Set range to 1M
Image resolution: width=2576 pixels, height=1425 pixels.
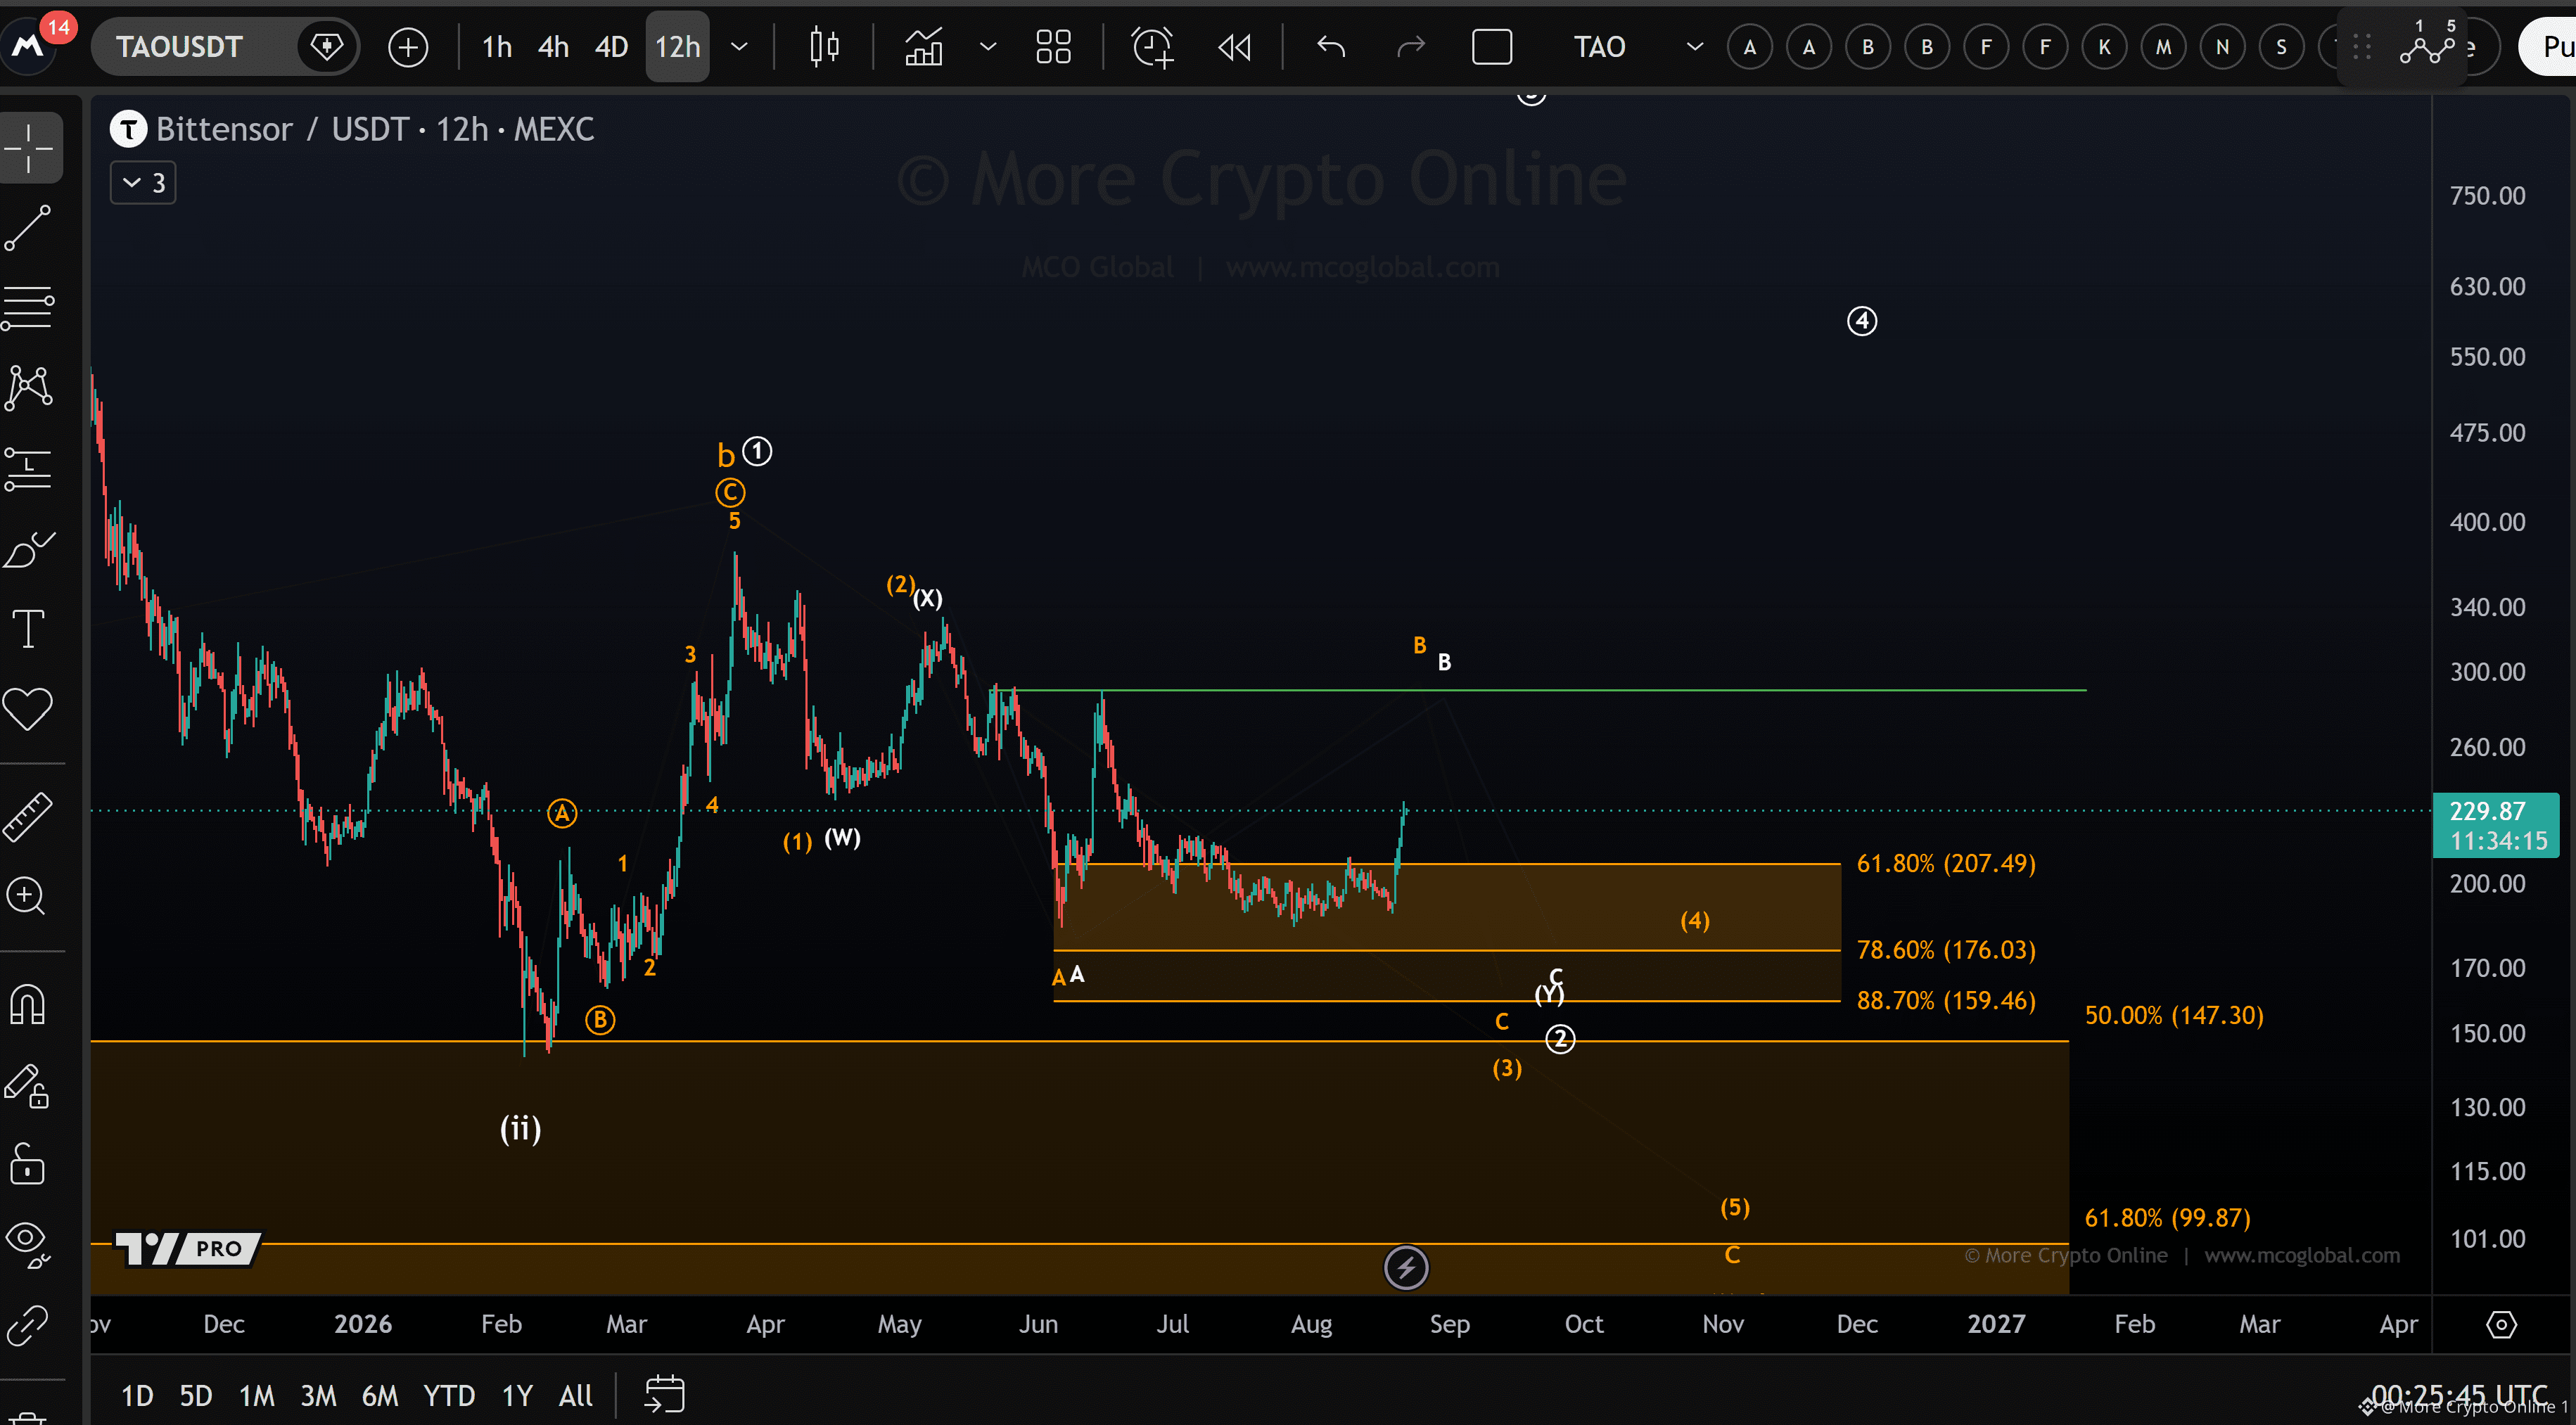[257, 1395]
